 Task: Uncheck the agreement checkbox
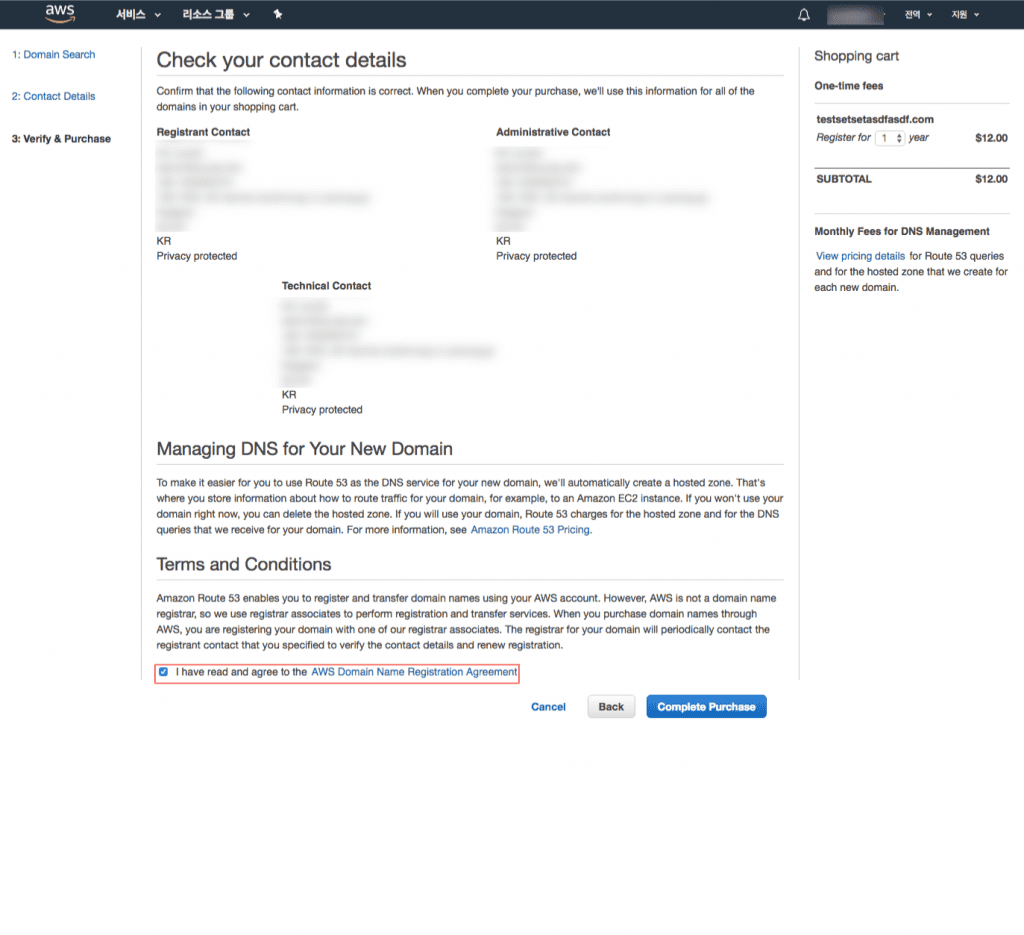click(163, 672)
